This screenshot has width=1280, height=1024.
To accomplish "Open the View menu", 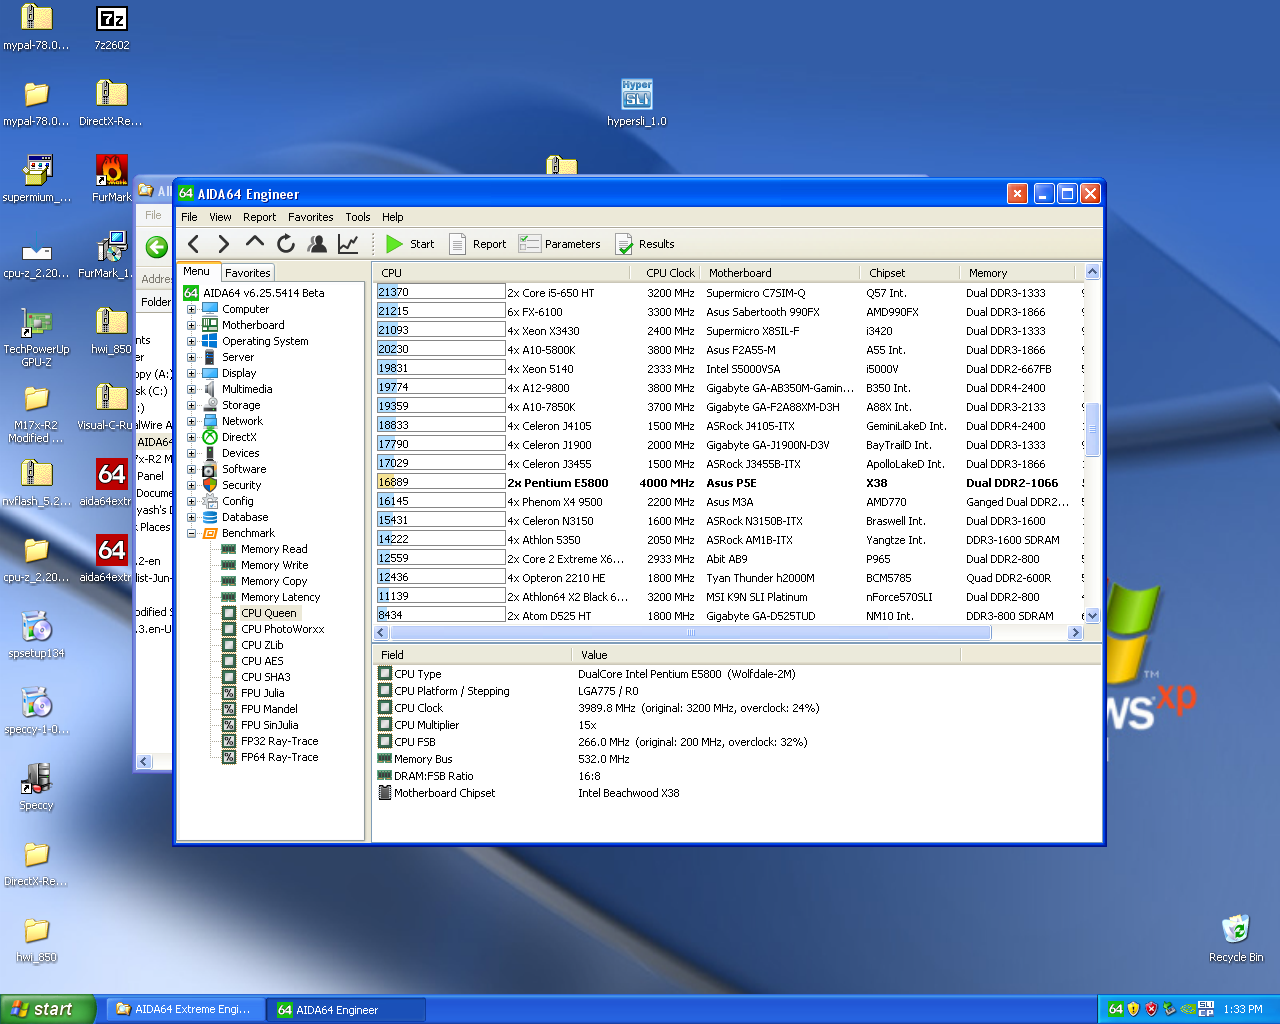I will 220,217.
